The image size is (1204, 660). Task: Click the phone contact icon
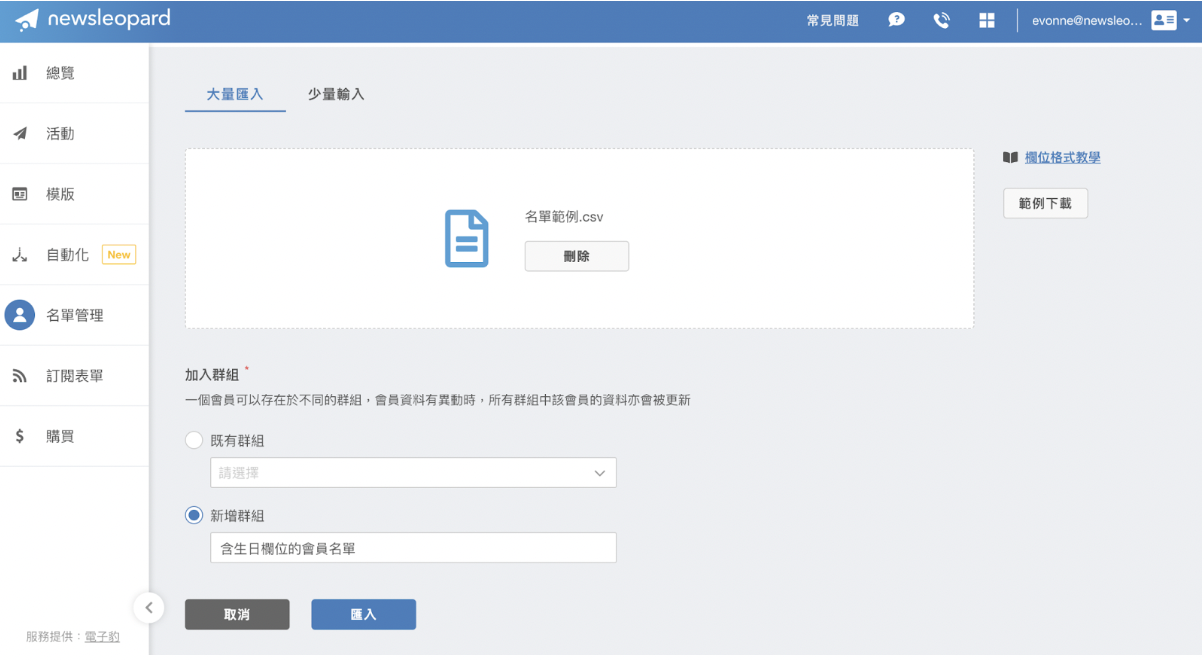tap(941, 20)
